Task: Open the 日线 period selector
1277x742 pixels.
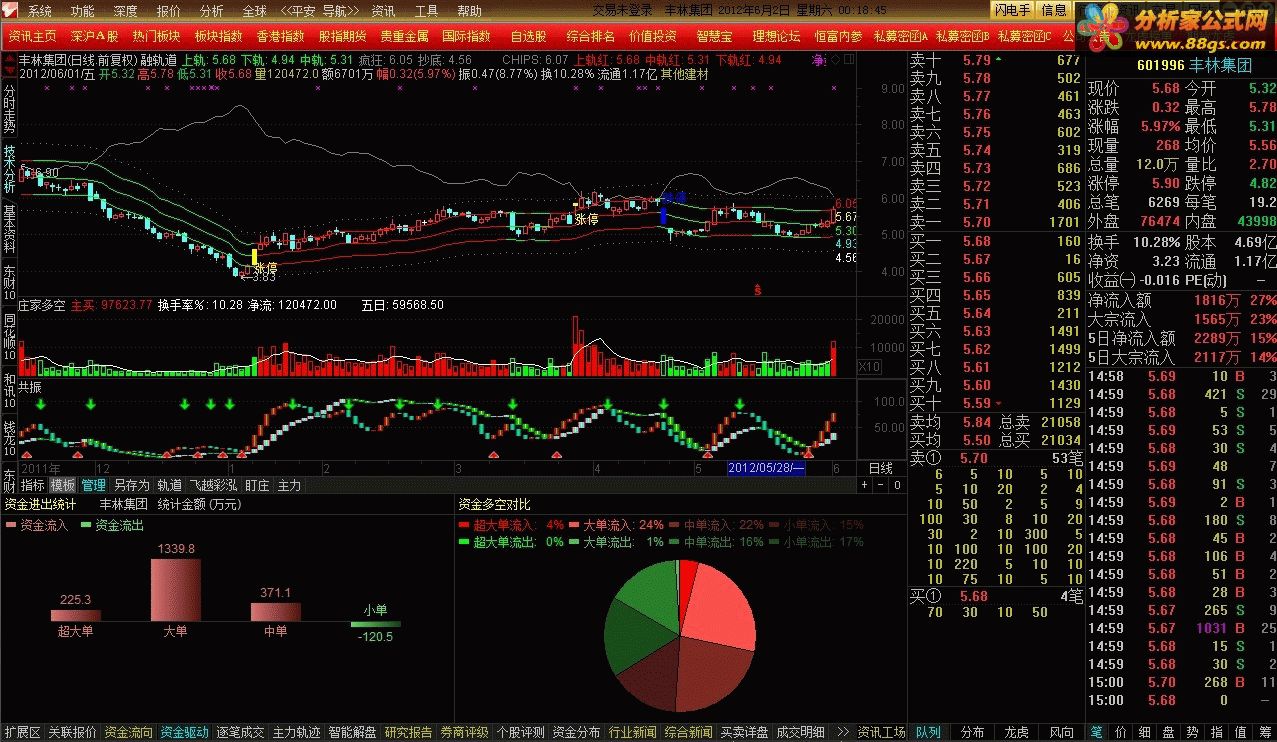Action: click(881, 468)
